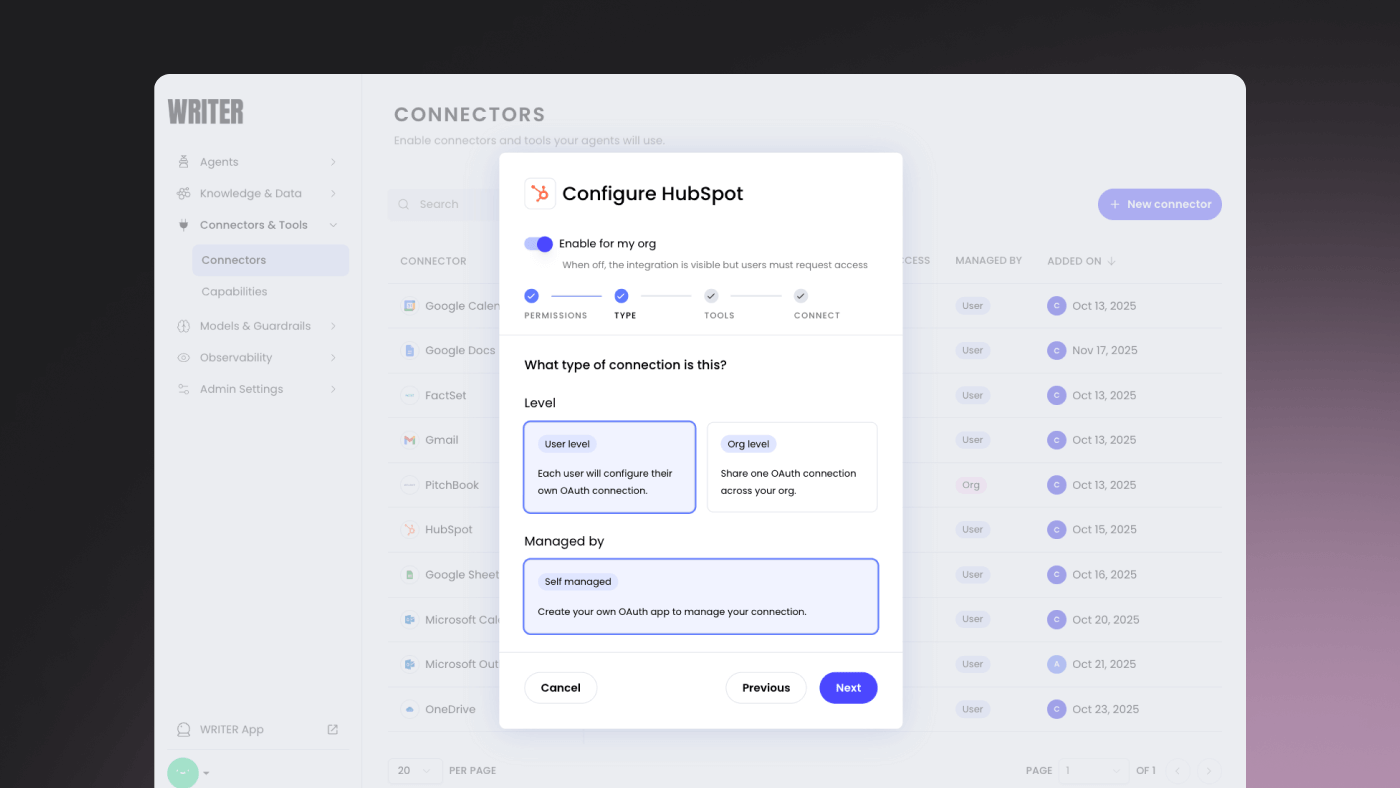Click the Cancel button

coord(560,688)
